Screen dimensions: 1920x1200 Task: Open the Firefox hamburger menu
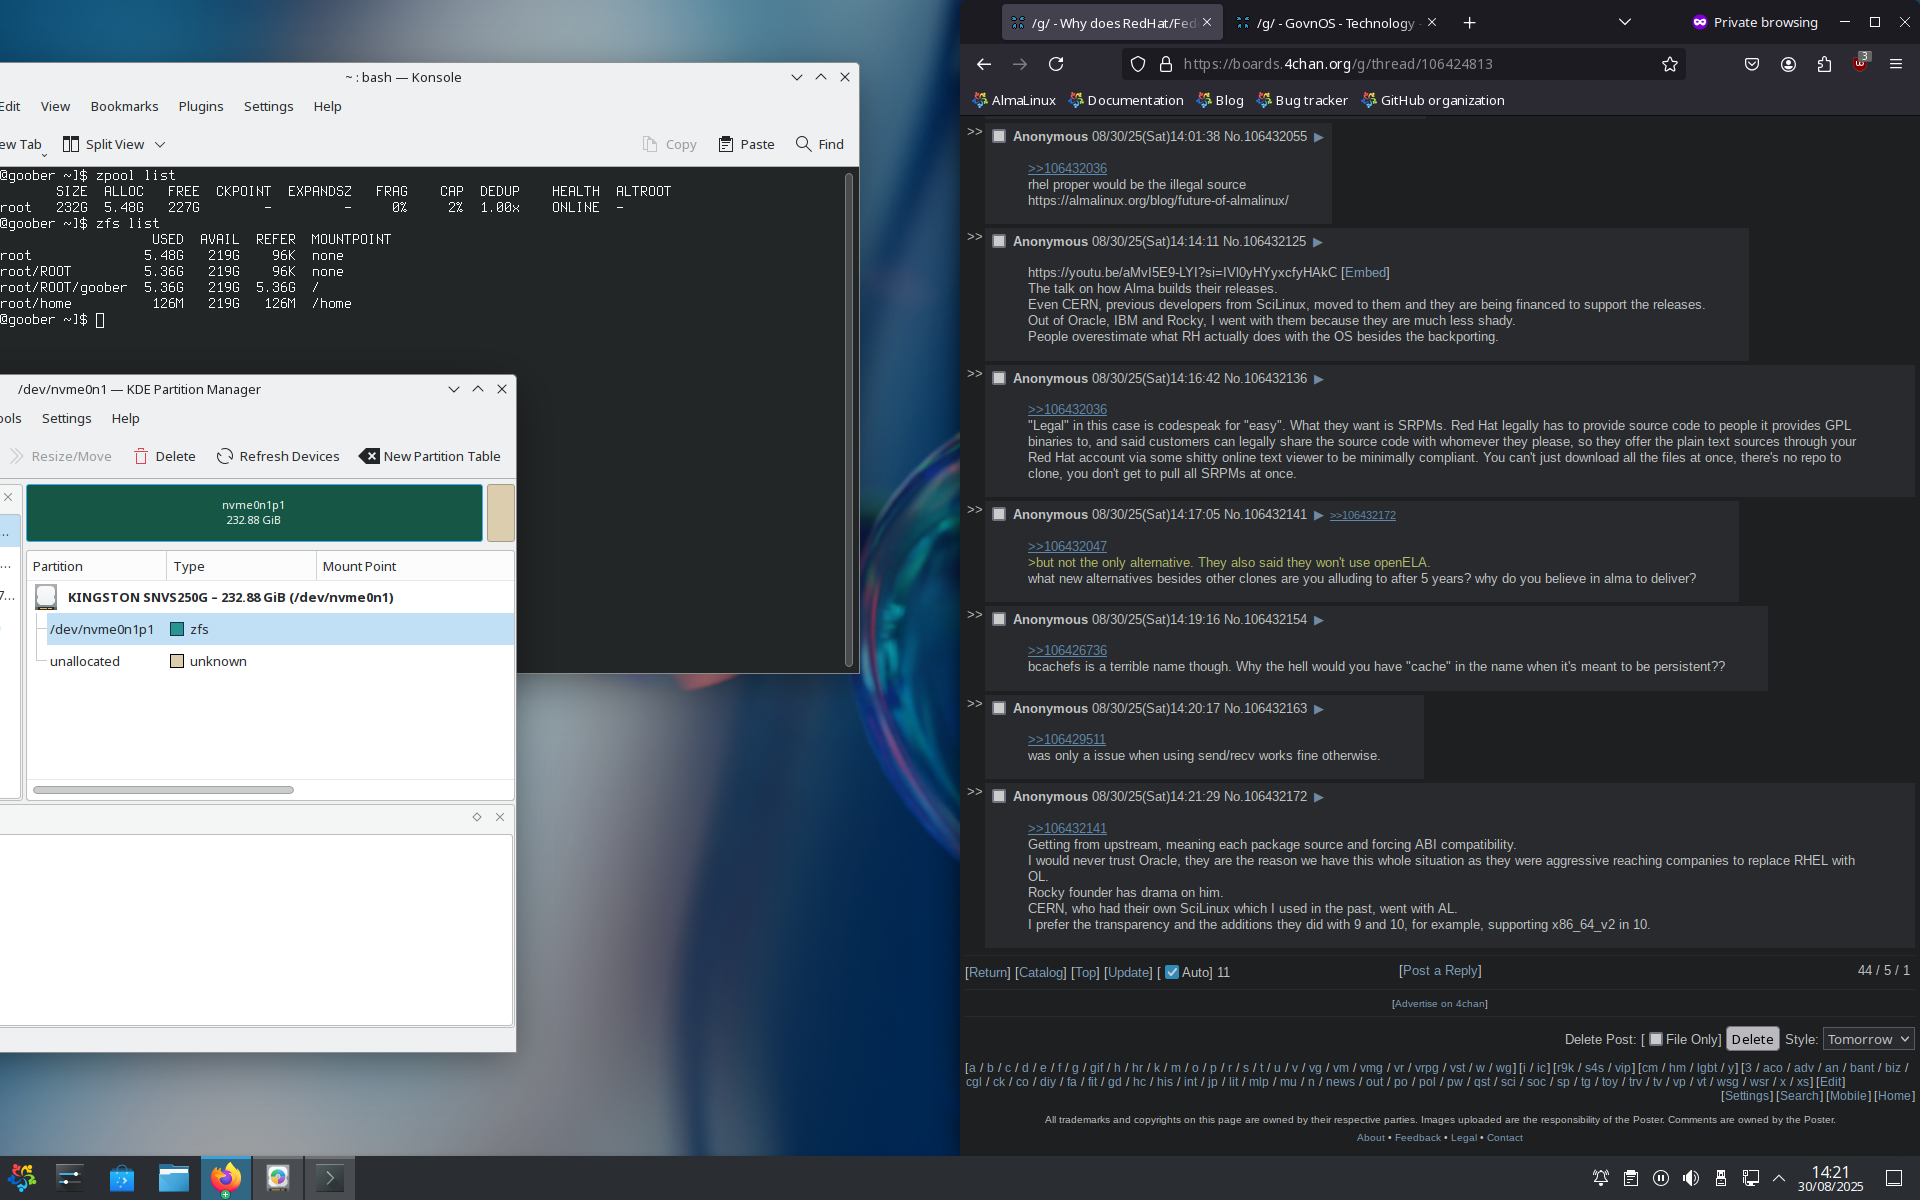click(x=1896, y=64)
